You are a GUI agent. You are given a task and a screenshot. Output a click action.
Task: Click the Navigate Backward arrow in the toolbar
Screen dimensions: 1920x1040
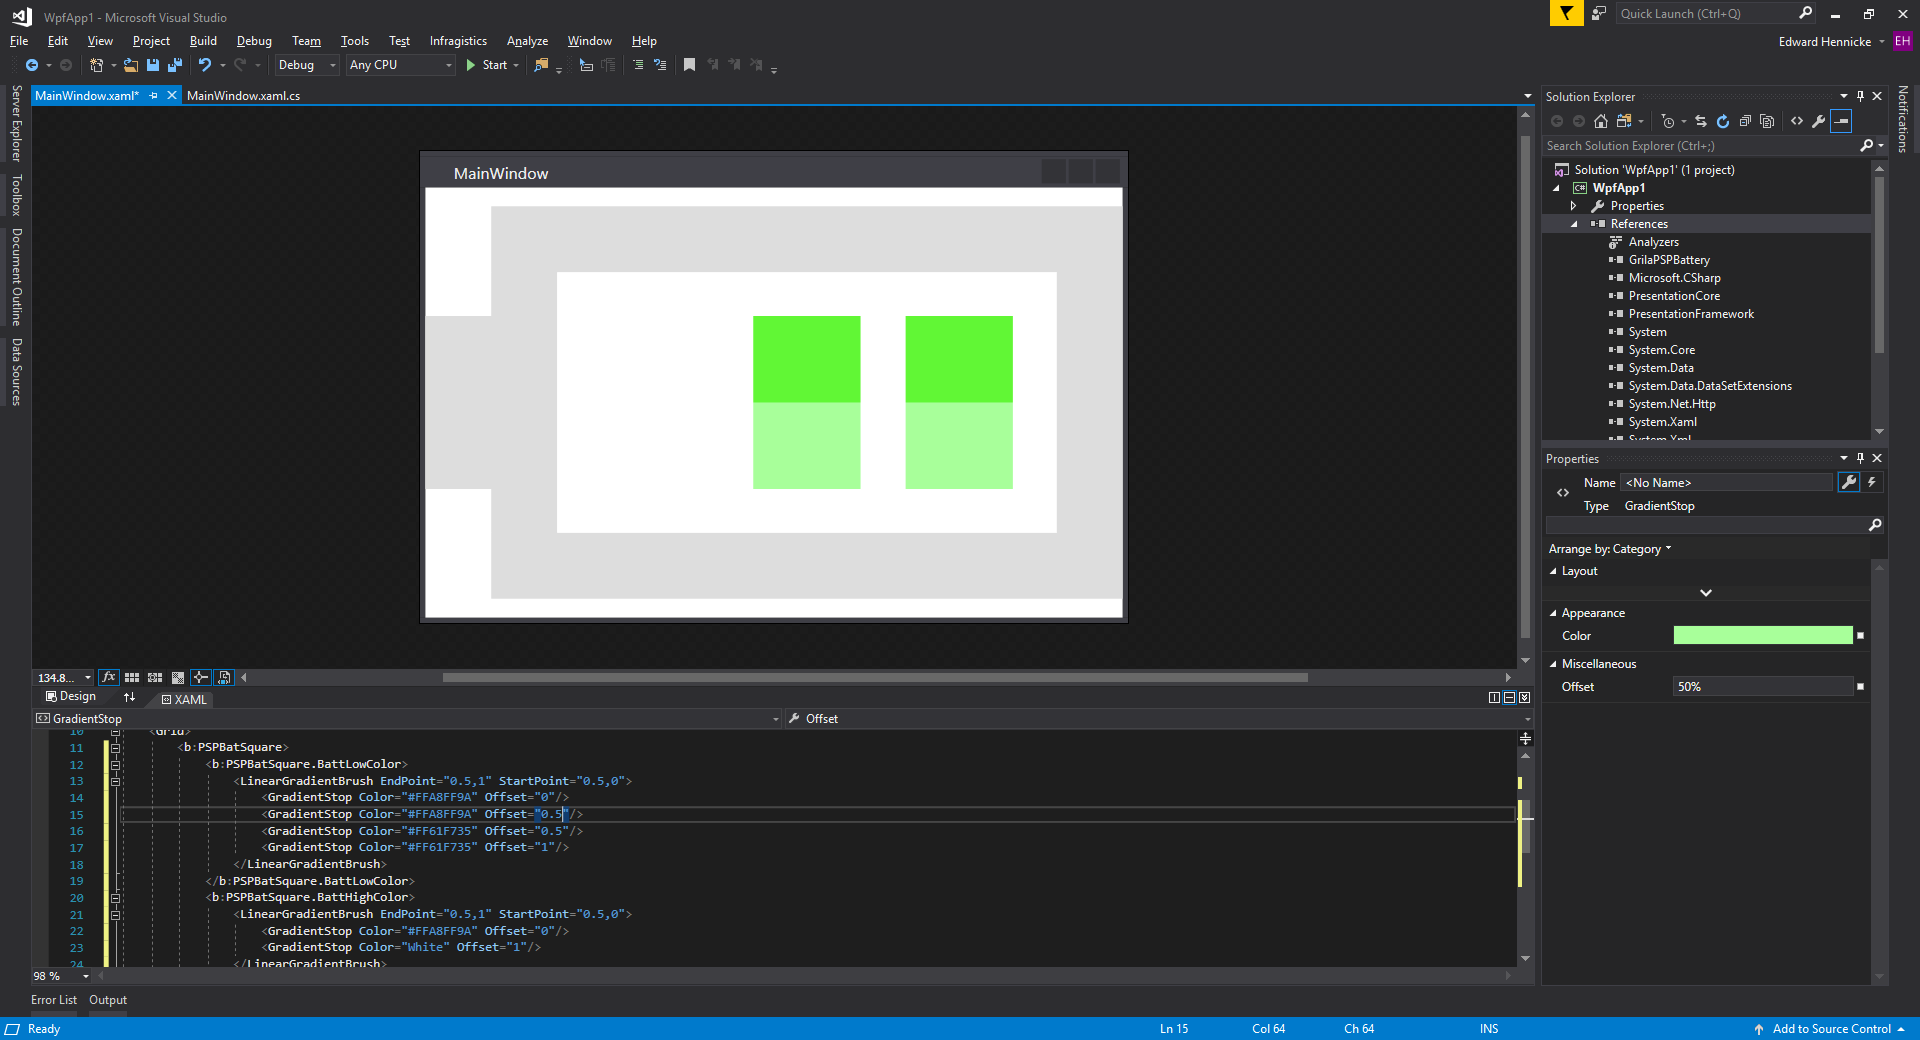click(32, 65)
